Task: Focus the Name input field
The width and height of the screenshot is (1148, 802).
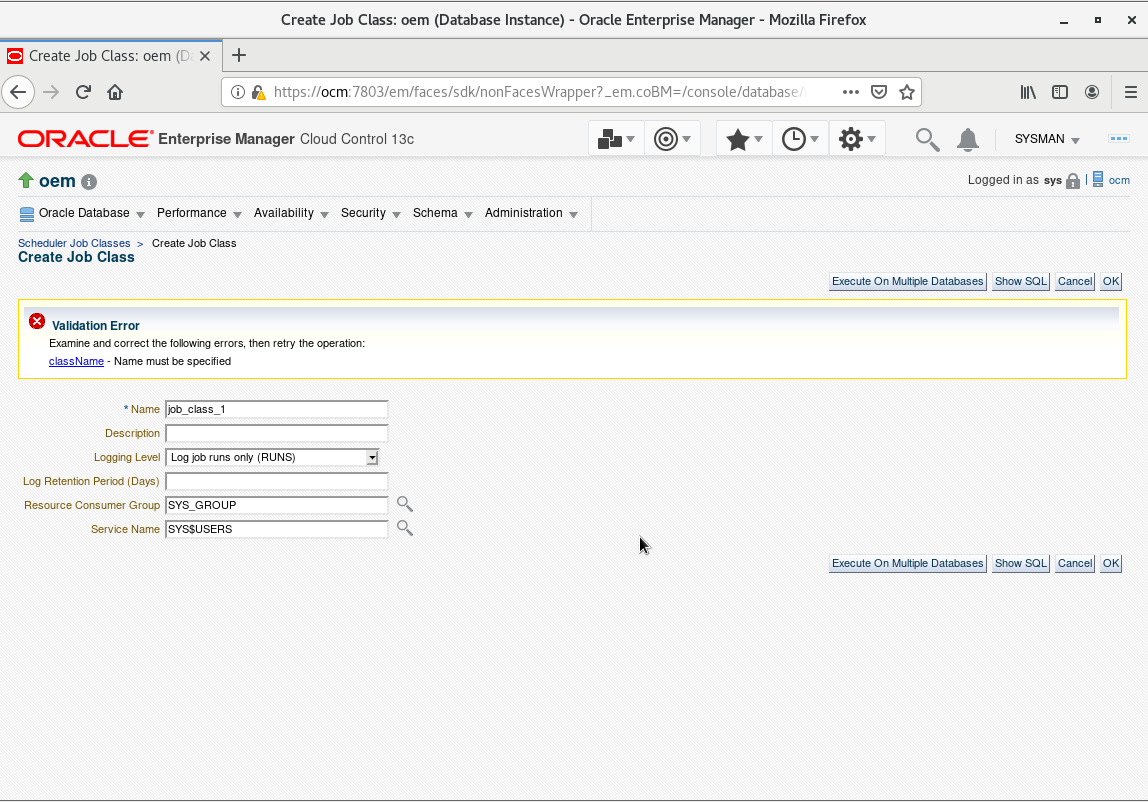Action: [277, 409]
